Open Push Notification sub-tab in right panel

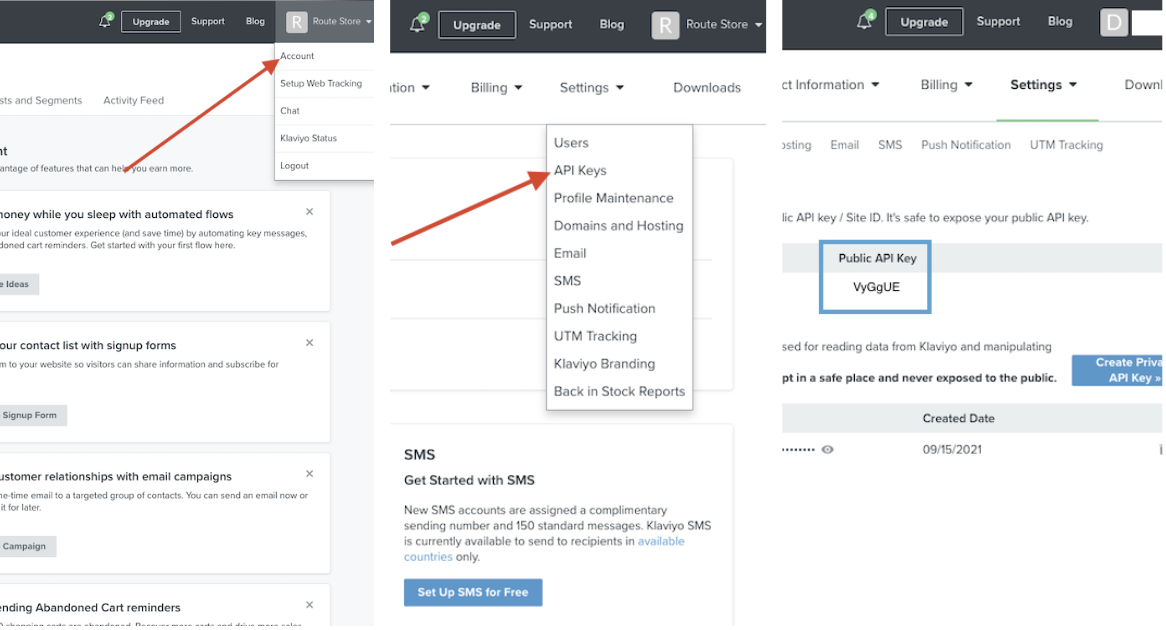tap(965, 145)
